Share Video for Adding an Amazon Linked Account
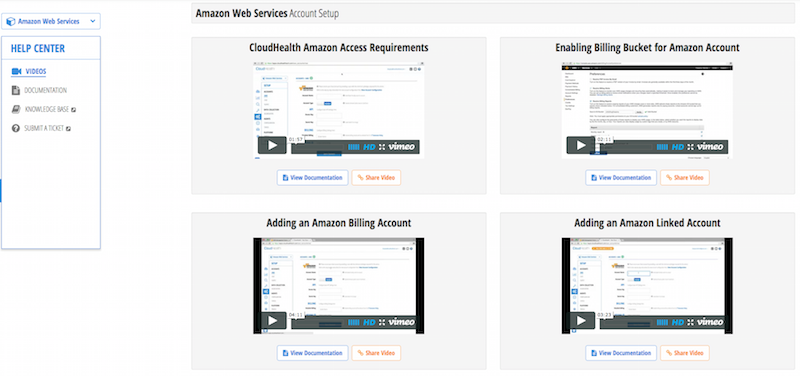 (685, 353)
